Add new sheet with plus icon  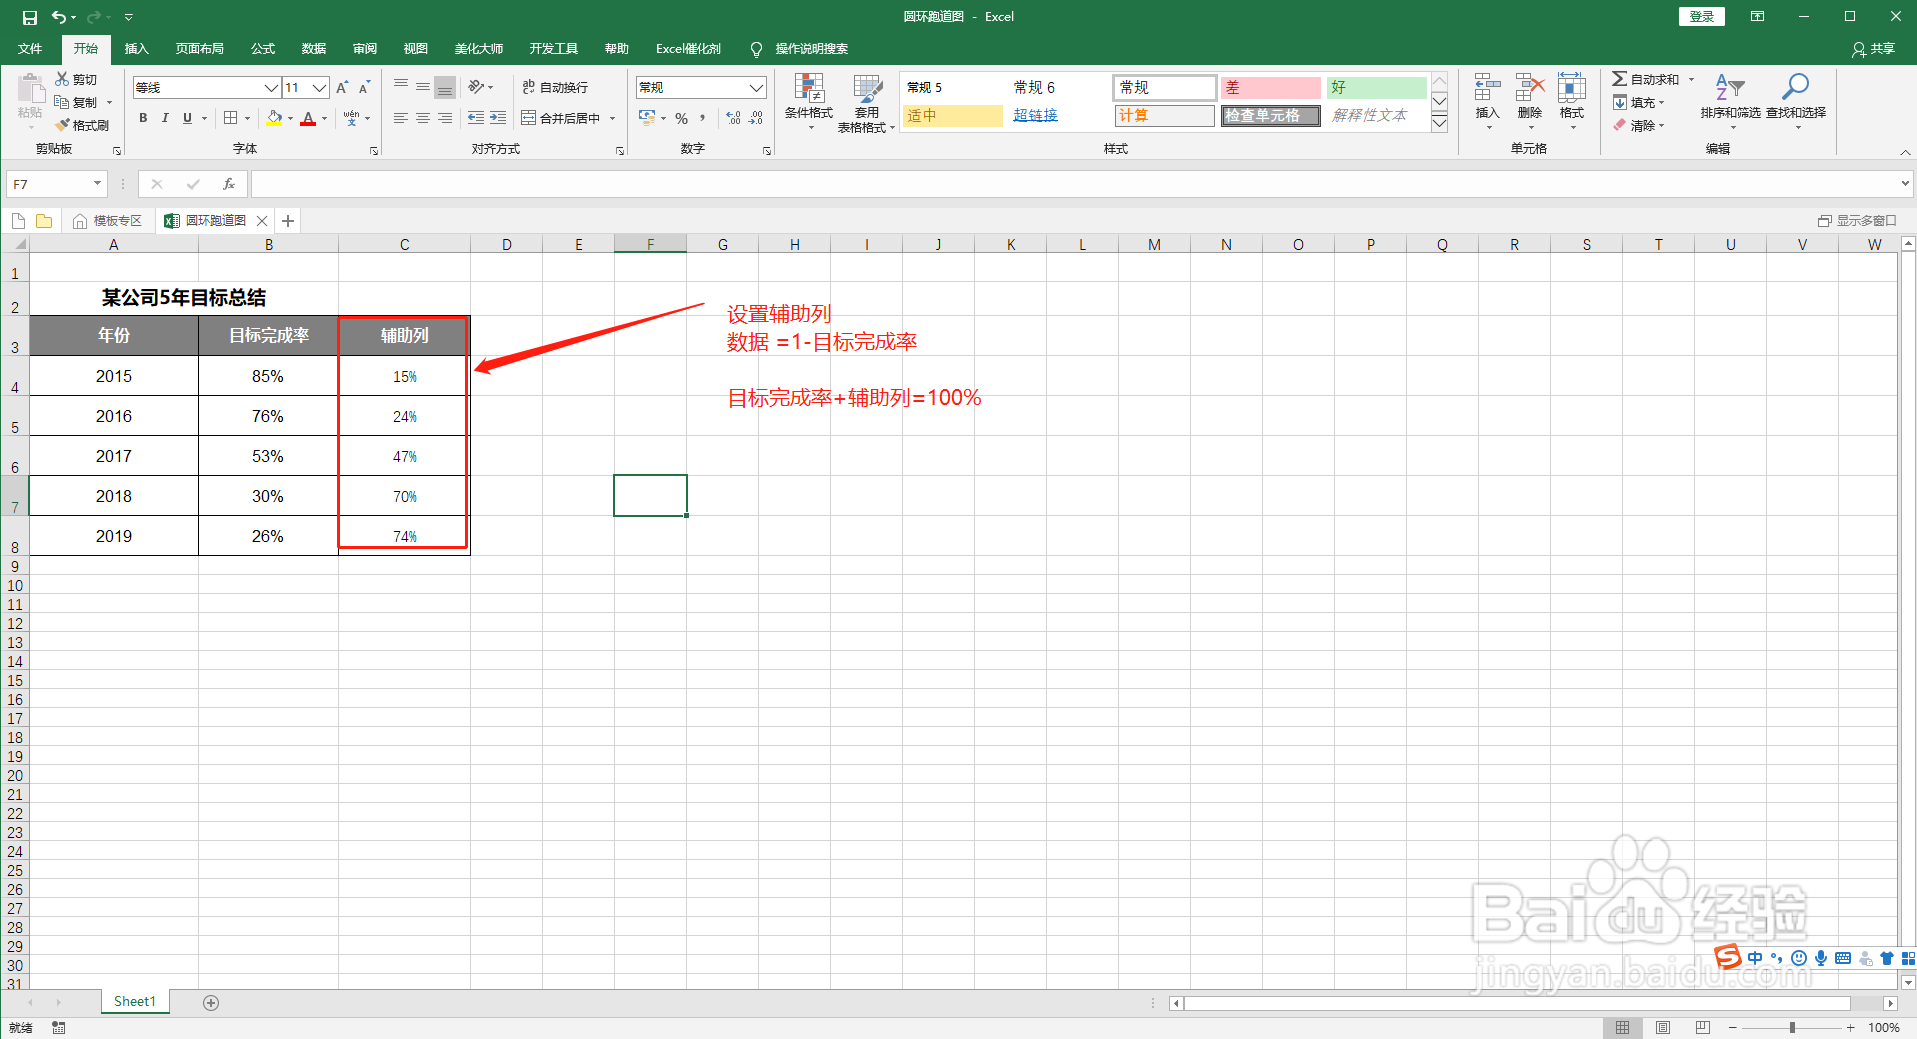click(x=211, y=1002)
